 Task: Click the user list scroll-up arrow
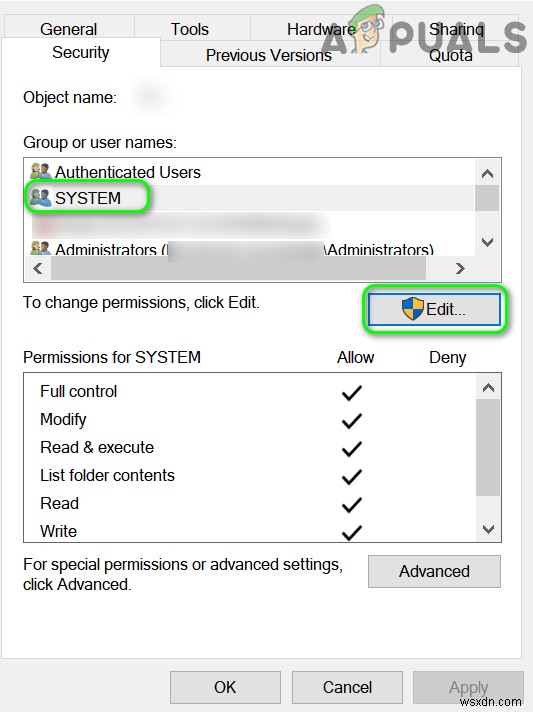tap(487, 173)
